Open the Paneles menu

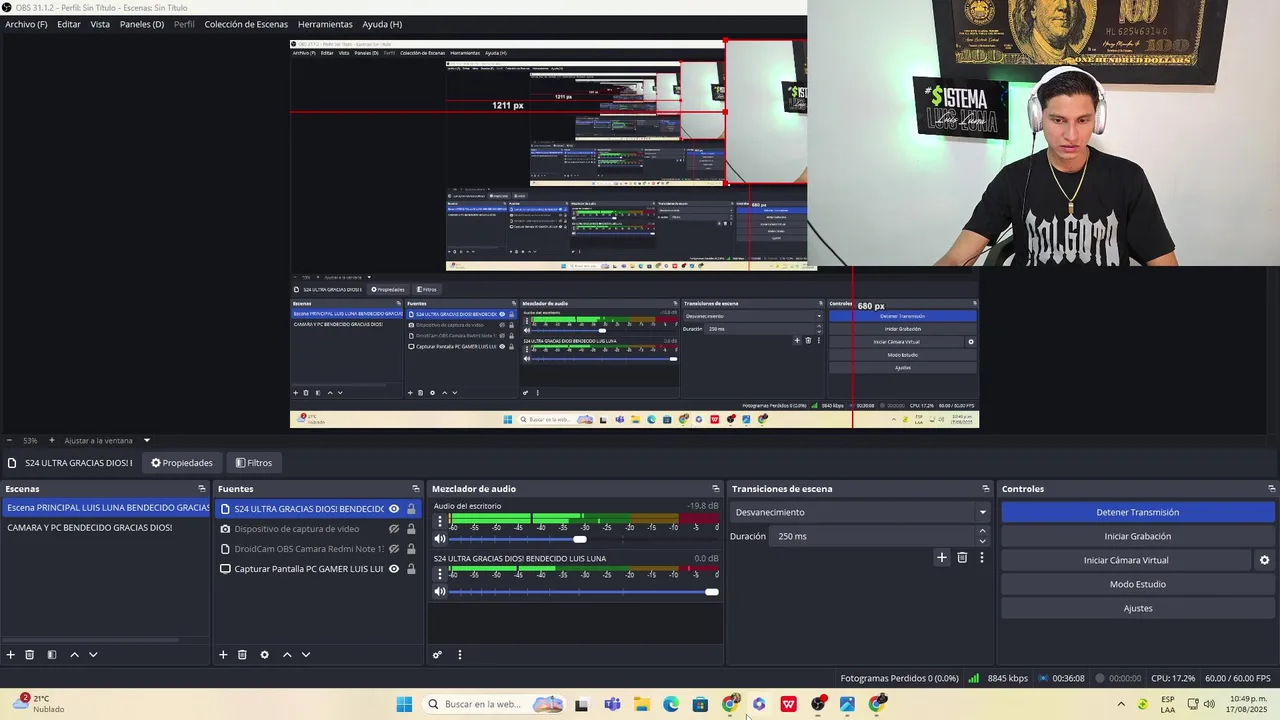coord(142,24)
